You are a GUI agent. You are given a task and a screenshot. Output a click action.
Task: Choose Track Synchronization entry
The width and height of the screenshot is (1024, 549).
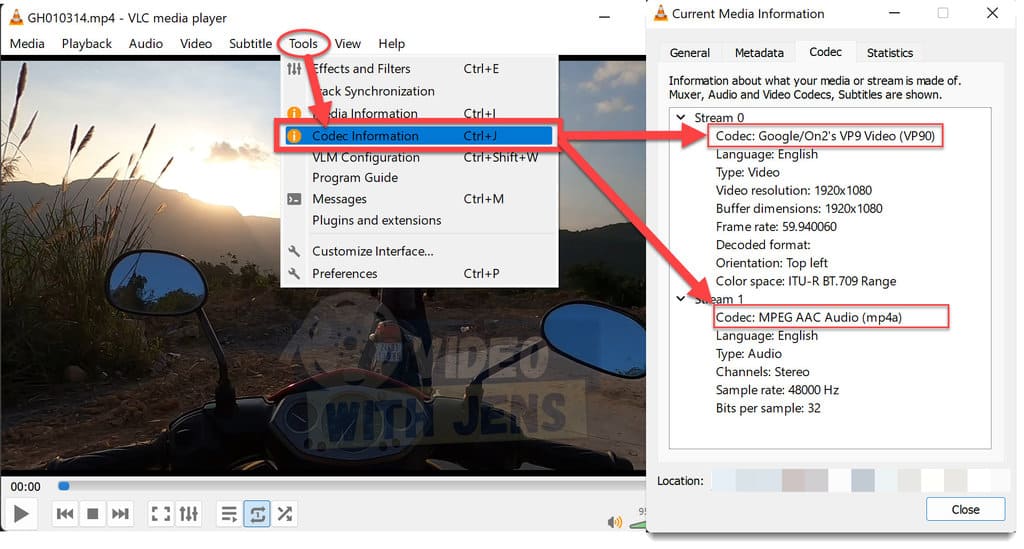(x=421, y=91)
